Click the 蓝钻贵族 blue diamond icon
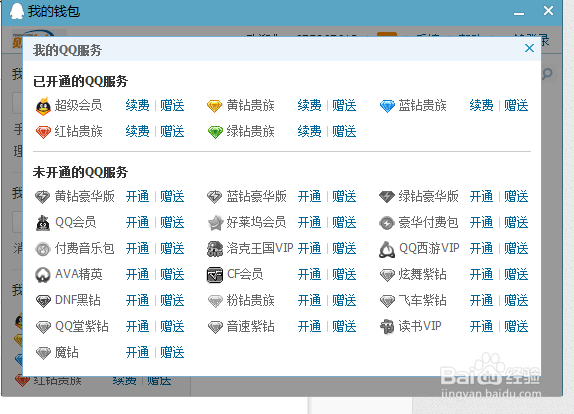Screen dimensions: 574x414 pos(387,106)
